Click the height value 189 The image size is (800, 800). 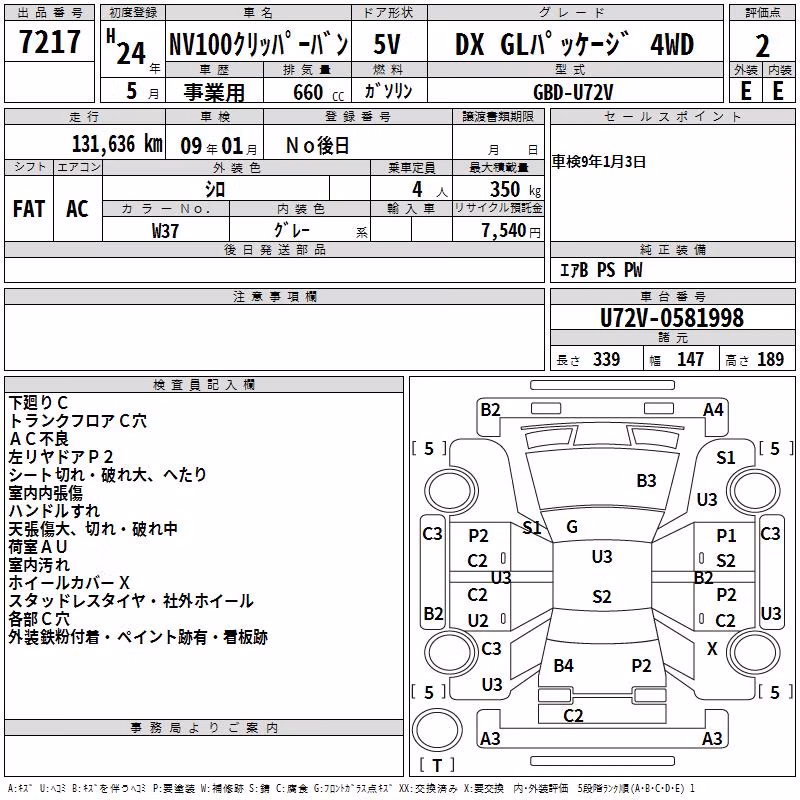(x=770, y=360)
